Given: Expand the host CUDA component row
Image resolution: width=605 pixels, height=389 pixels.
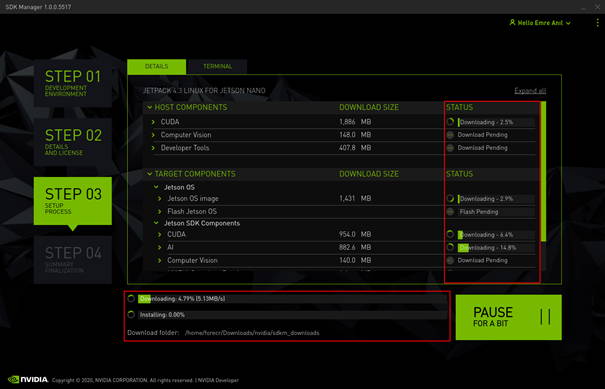Looking at the screenshot, I should coord(153,122).
